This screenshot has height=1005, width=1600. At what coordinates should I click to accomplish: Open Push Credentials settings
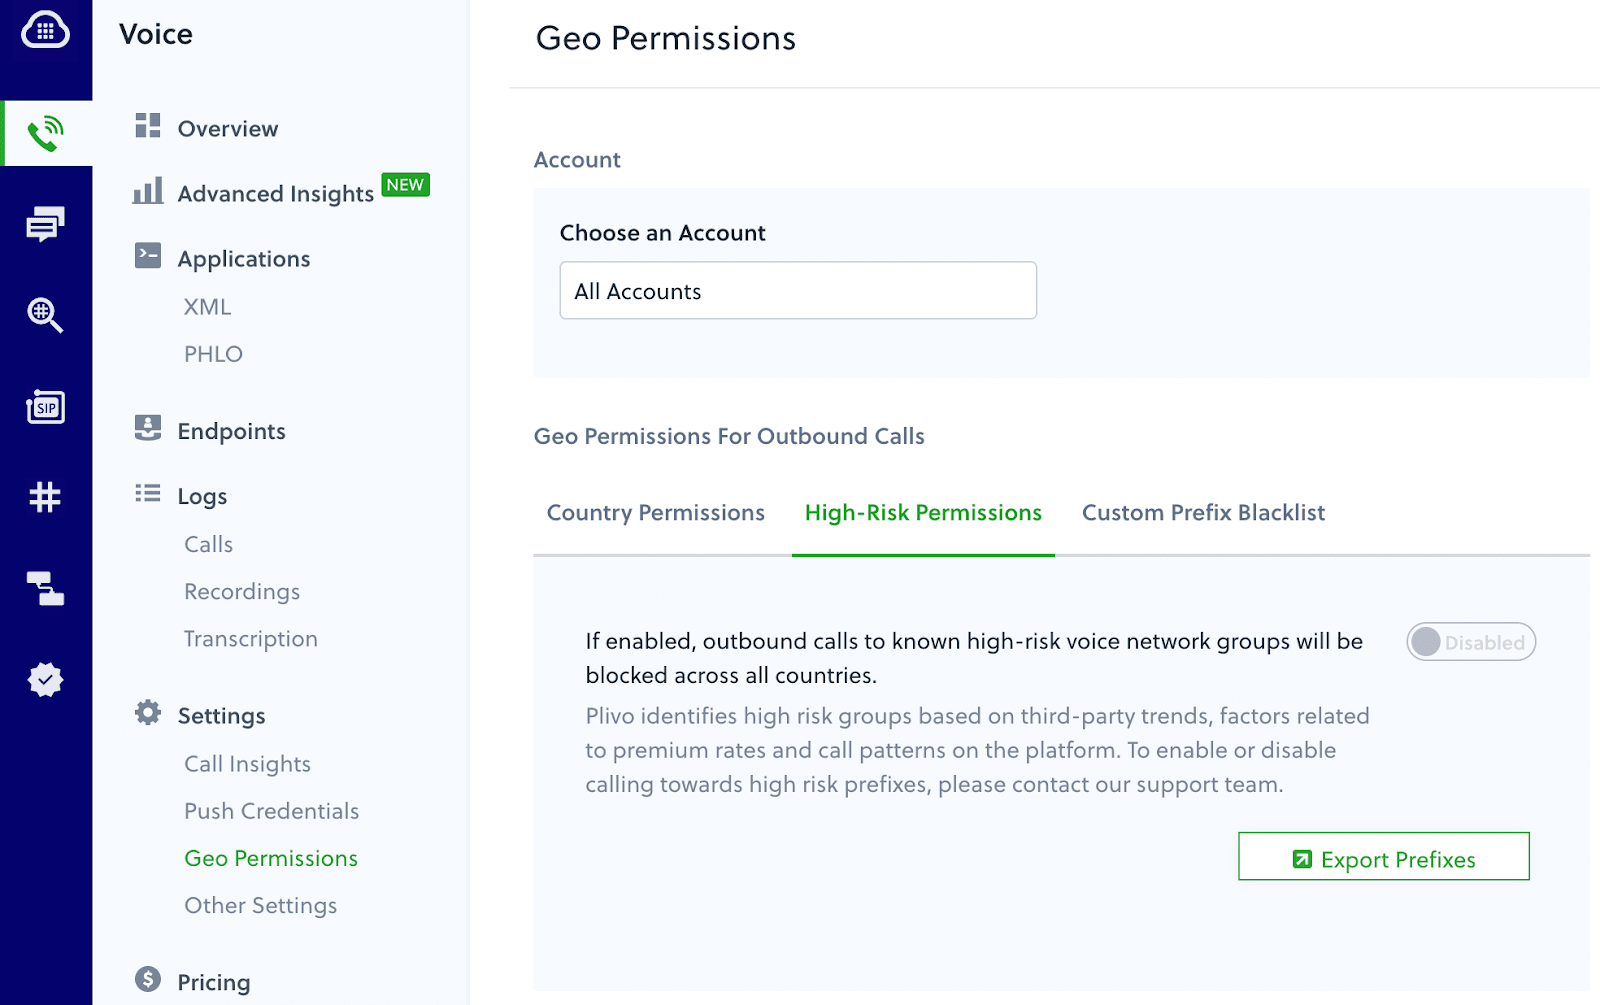(x=272, y=811)
